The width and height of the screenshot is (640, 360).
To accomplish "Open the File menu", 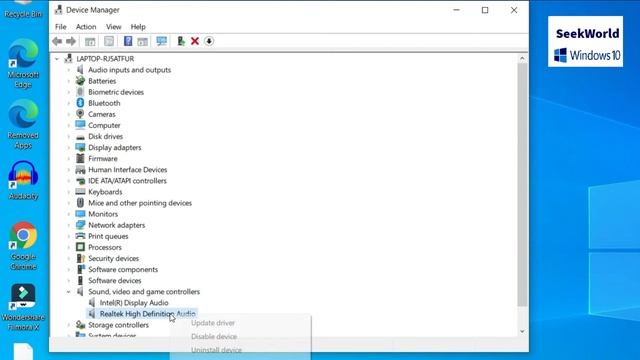I will [60, 27].
